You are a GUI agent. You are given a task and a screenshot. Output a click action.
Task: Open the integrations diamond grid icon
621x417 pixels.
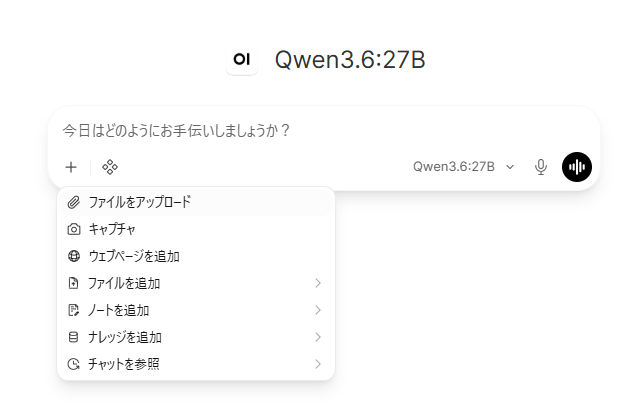[110, 167]
